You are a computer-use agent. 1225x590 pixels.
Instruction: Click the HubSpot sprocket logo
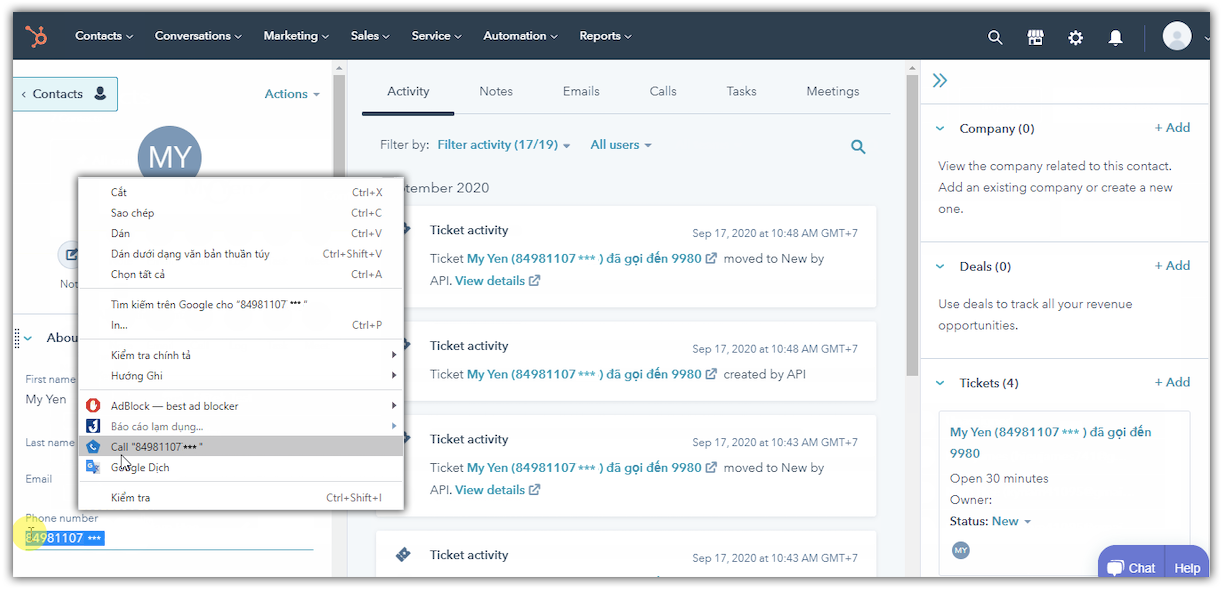tap(36, 37)
